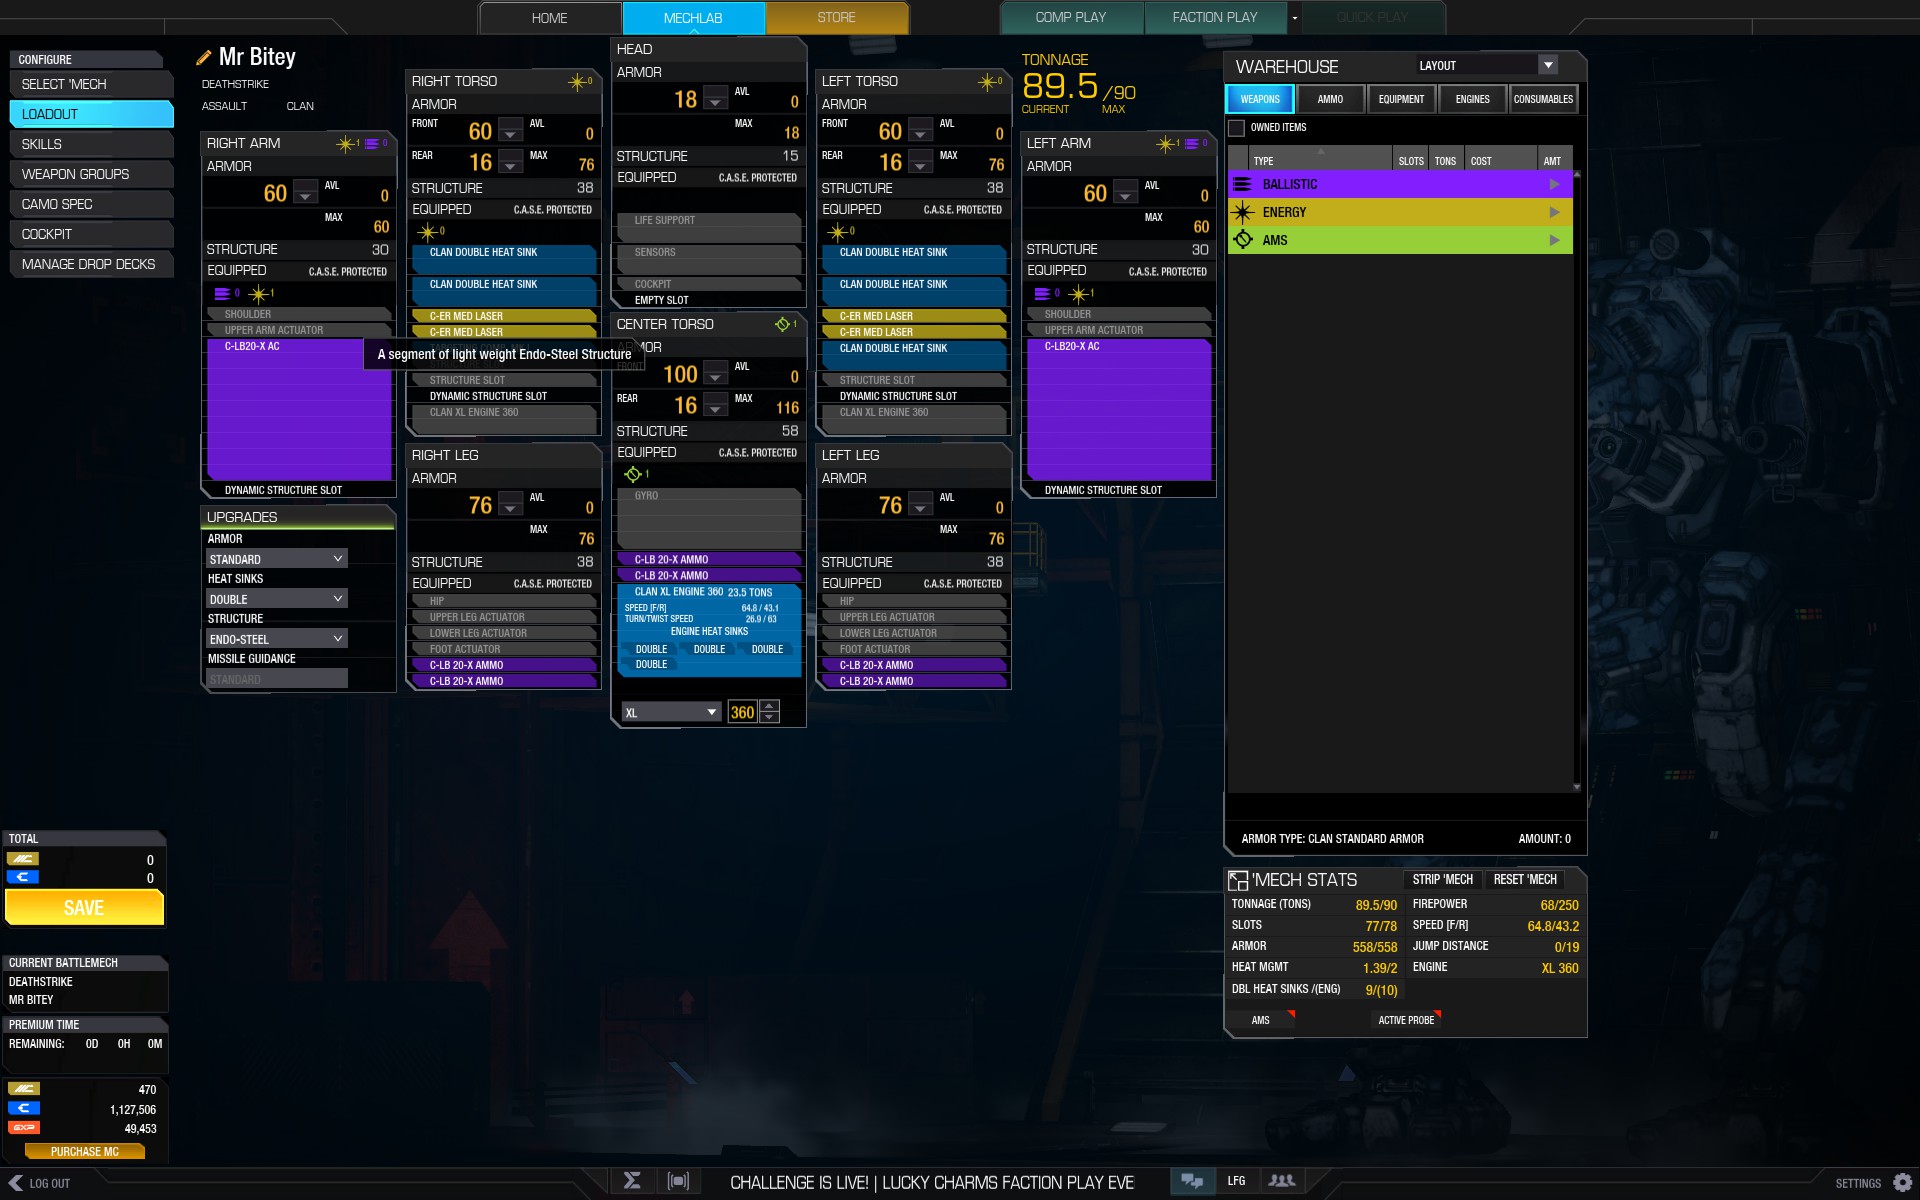This screenshot has height=1200, width=1920.
Task: Open the chat bubbles icon in bottom bar
Action: 1191,1181
